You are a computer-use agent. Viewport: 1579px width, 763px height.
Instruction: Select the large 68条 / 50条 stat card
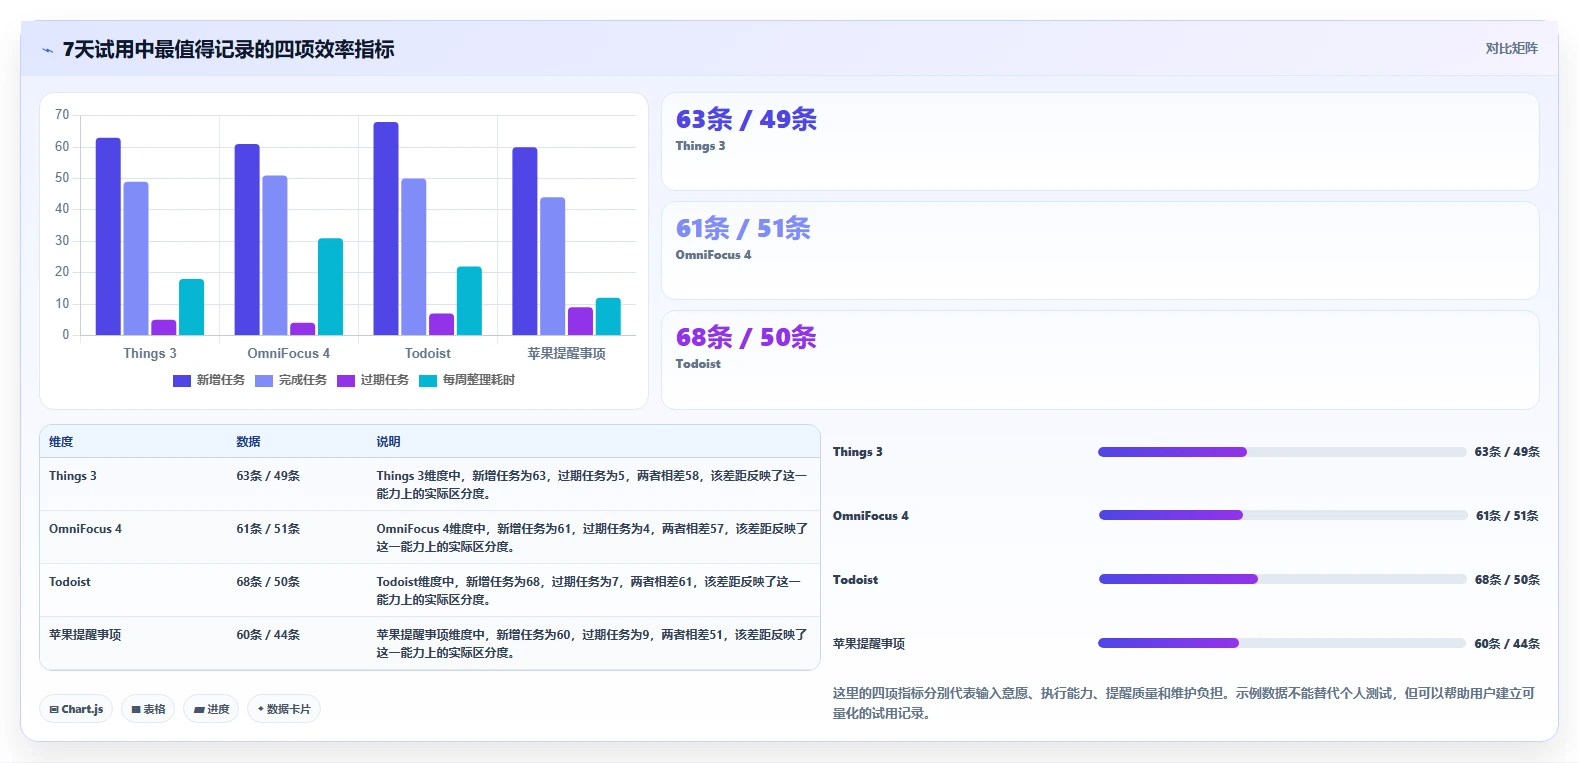1100,360
